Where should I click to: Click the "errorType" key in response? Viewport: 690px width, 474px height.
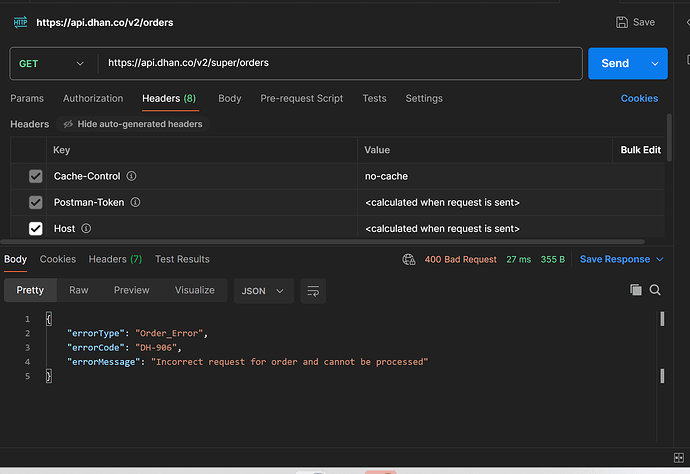[x=96, y=333]
